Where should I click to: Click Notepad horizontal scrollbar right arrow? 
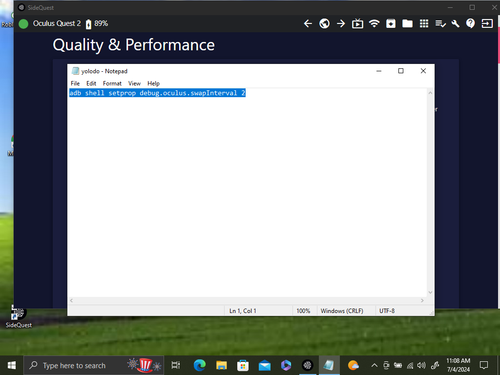click(x=422, y=300)
